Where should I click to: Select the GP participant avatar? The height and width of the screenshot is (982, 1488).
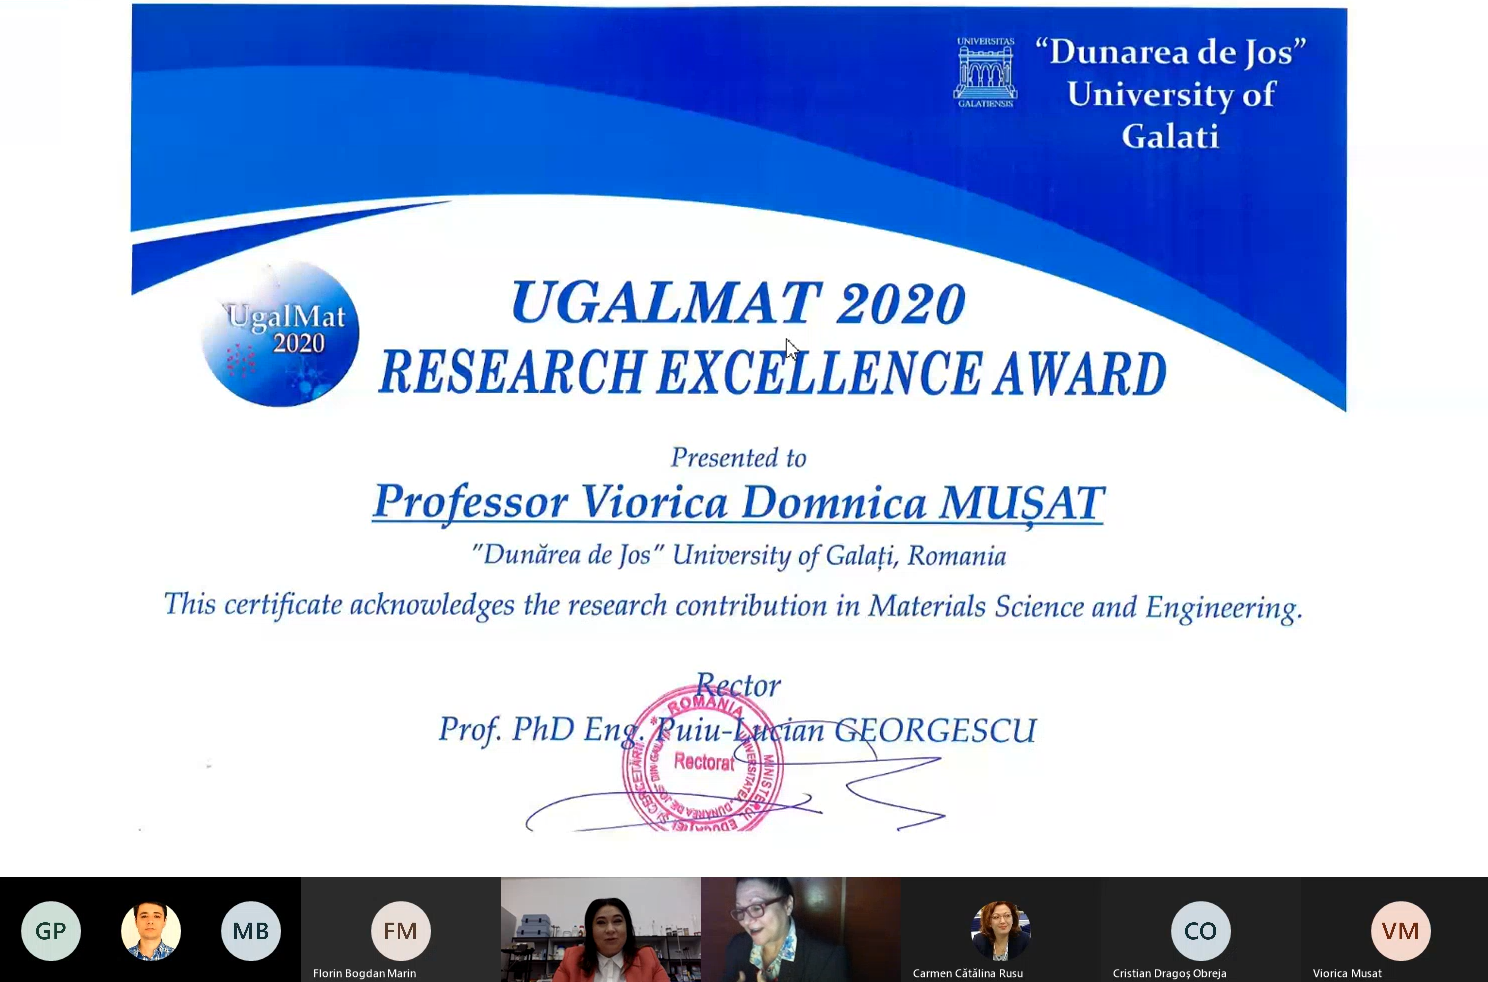pyautogui.click(x=51, y=931)
